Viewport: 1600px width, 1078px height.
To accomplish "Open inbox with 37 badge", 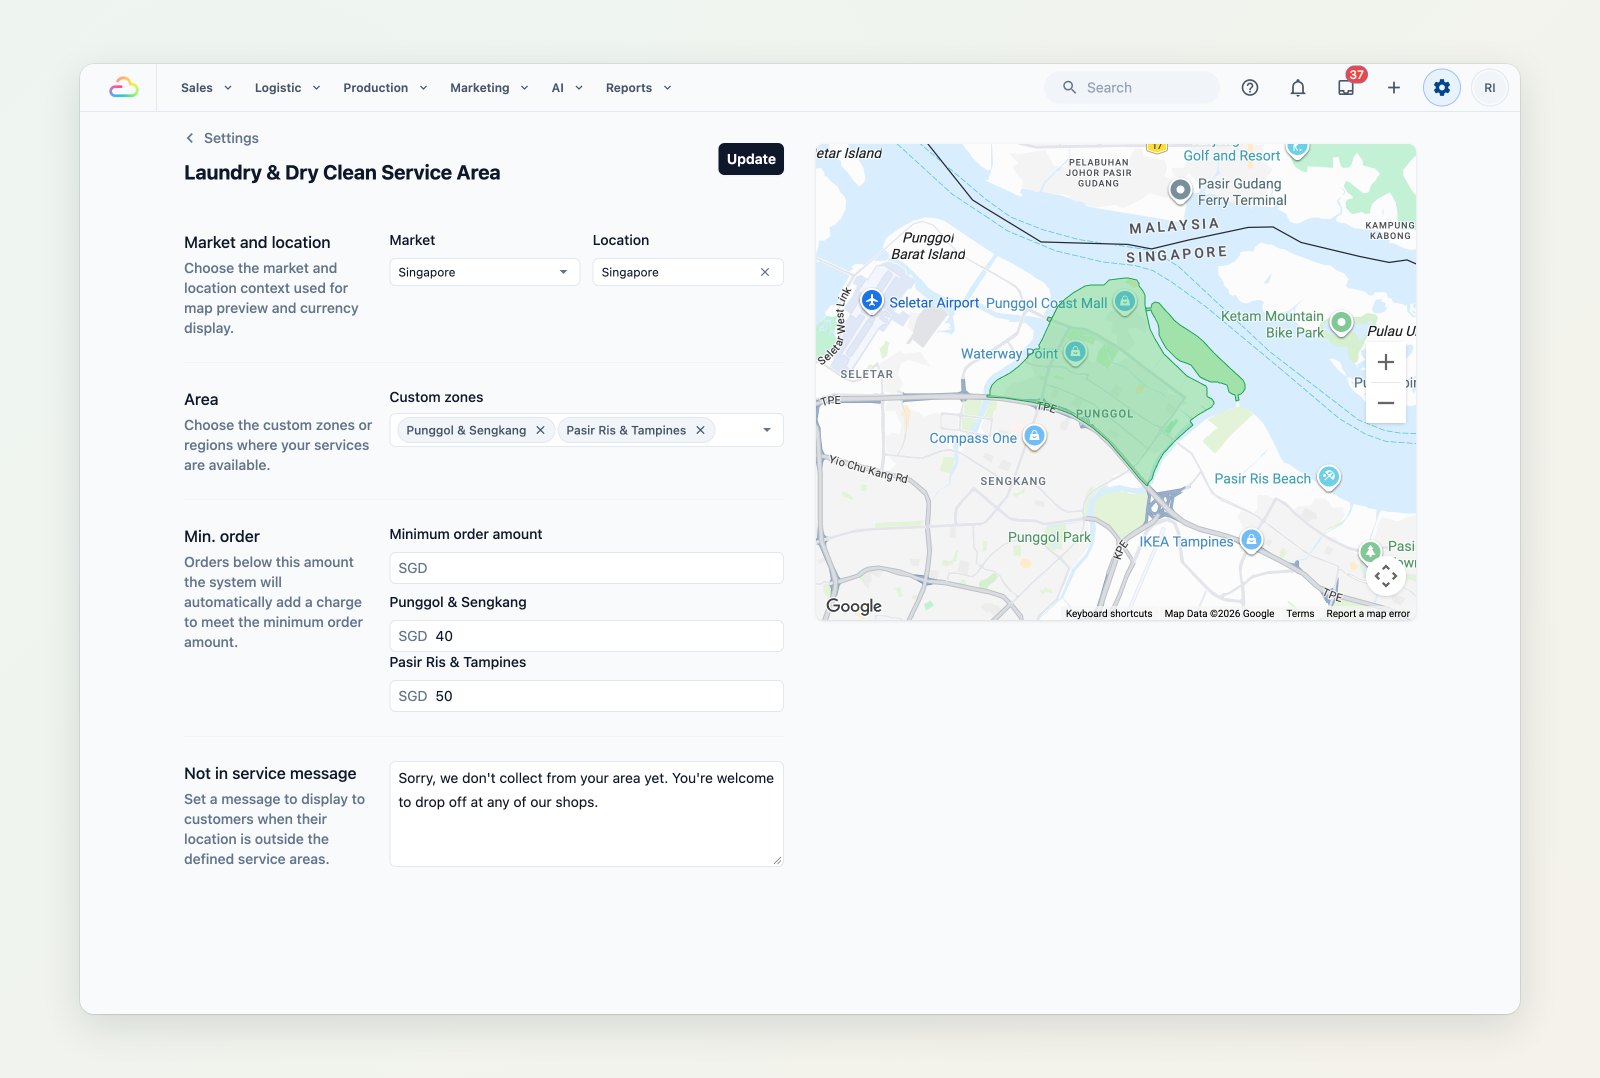I will pyautogui.click(x=1346, y=88).
